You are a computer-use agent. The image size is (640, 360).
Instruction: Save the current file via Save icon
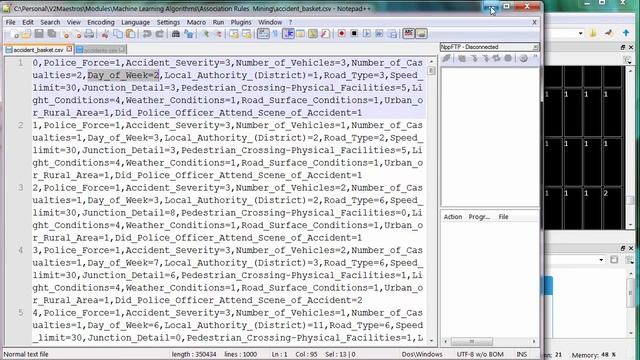click(39, 34)
